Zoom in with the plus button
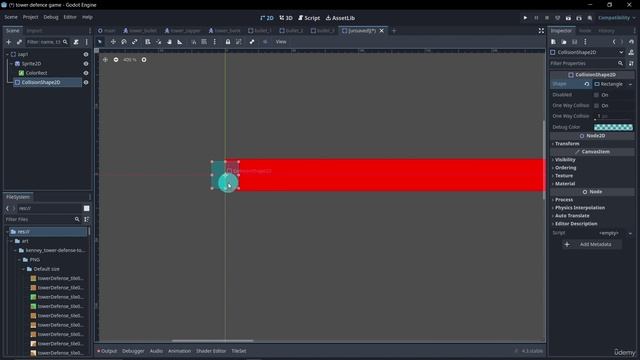The height and width of the screenshot is (360, 640). [144, 60]
